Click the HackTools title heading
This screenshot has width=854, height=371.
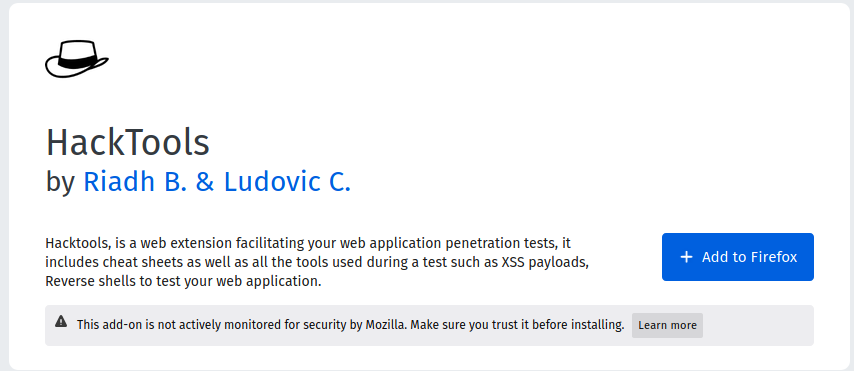click(x=127, y=143)
